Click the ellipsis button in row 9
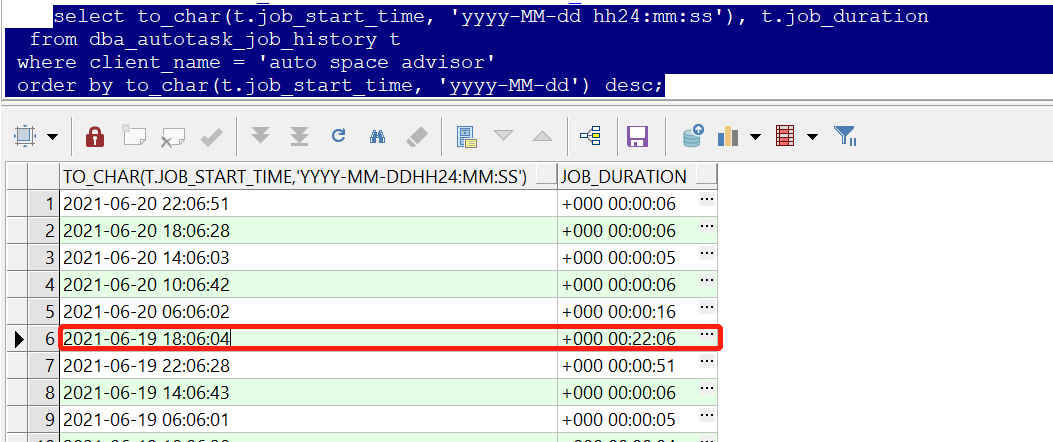This screenshot has width=1053, height=442. pyautogui.click(x=706, y=415)
